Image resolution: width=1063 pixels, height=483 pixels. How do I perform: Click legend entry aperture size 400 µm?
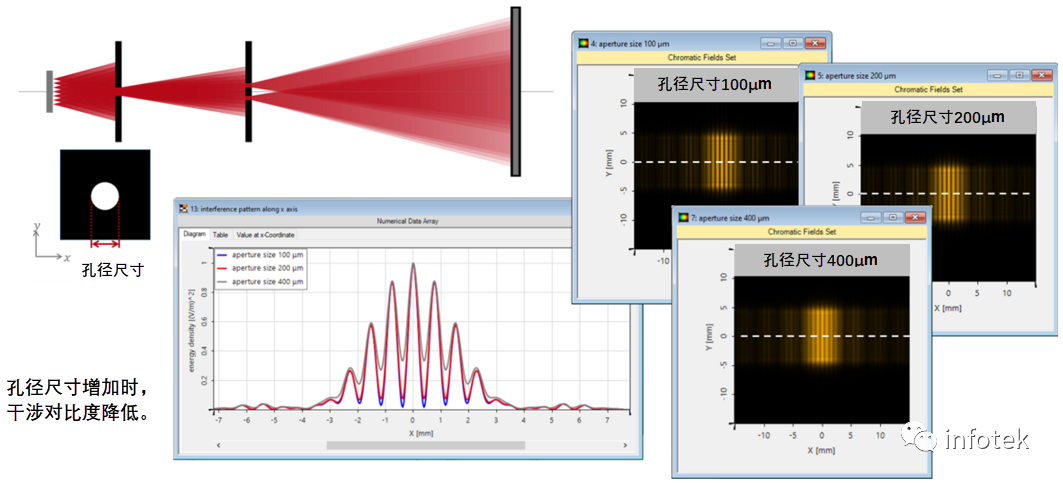pos(260,281)
